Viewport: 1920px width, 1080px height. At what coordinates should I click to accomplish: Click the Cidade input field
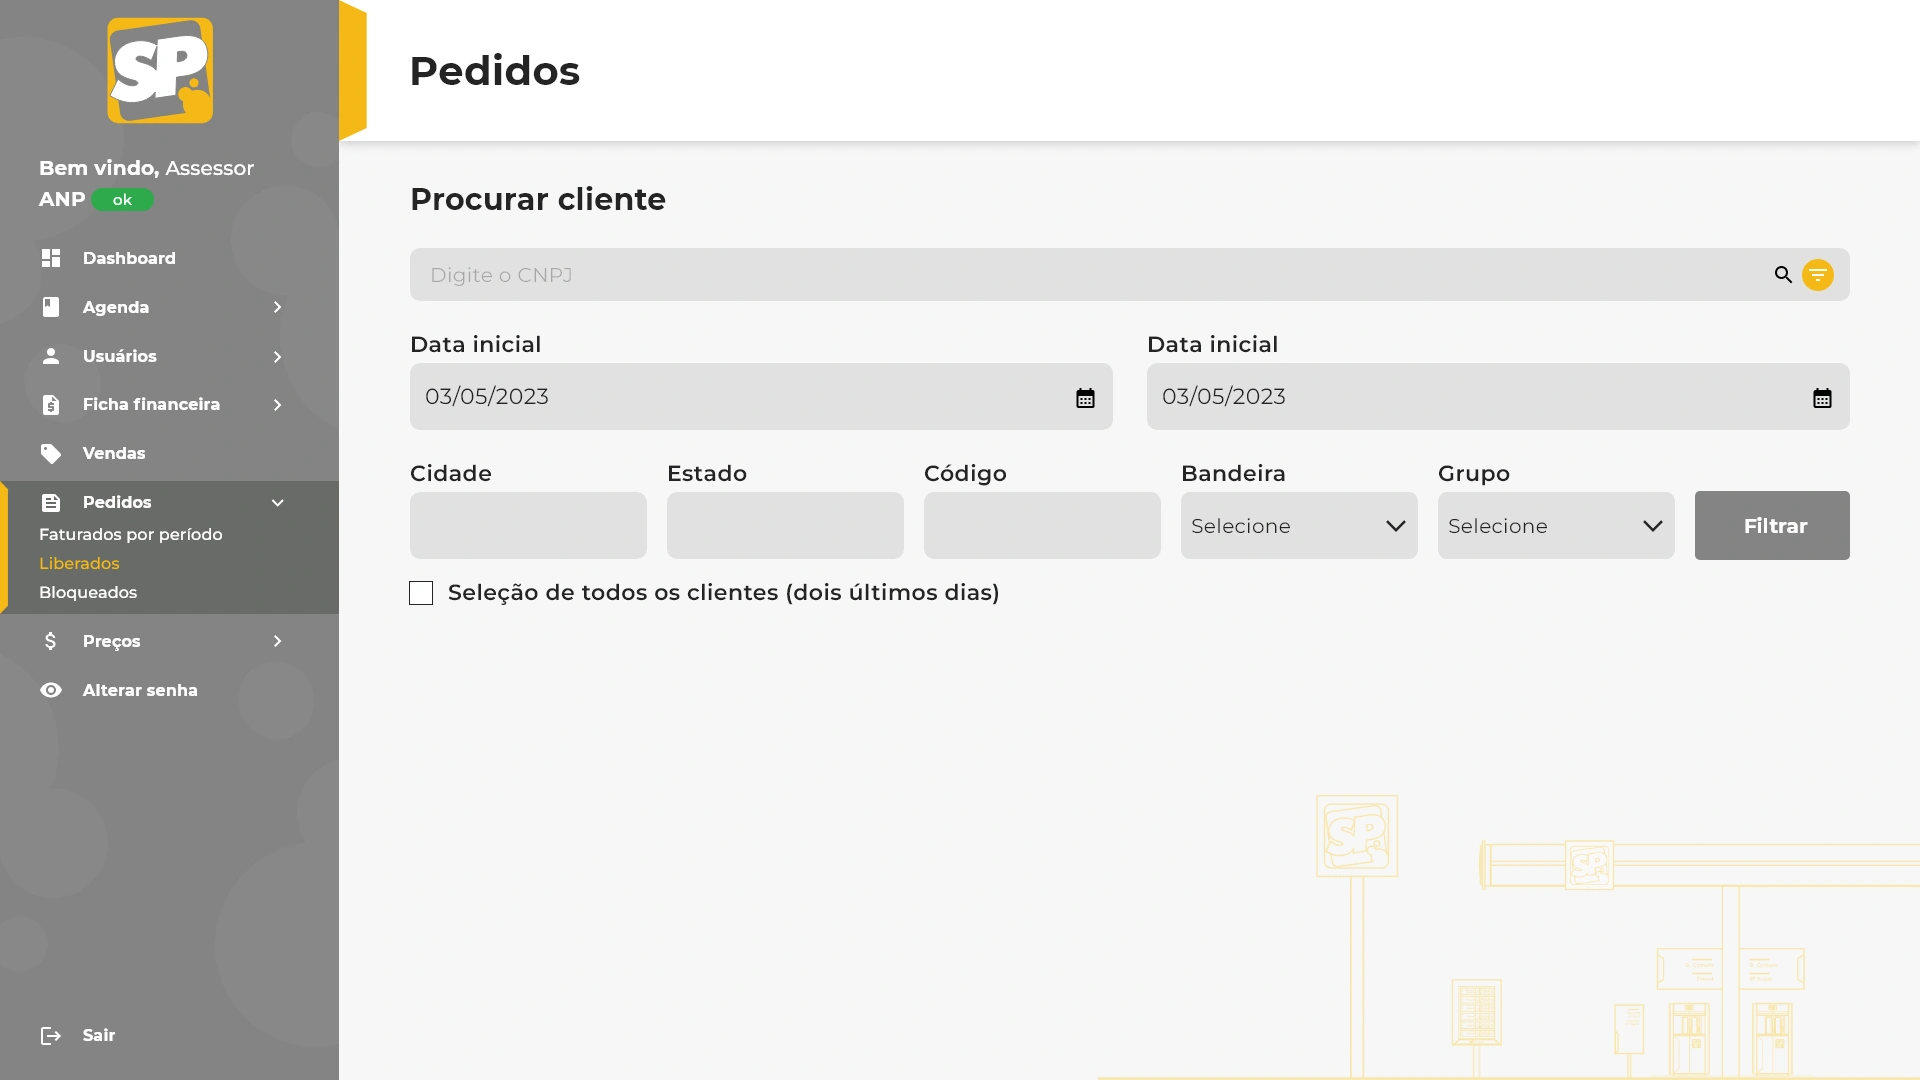tap(528, 526)
